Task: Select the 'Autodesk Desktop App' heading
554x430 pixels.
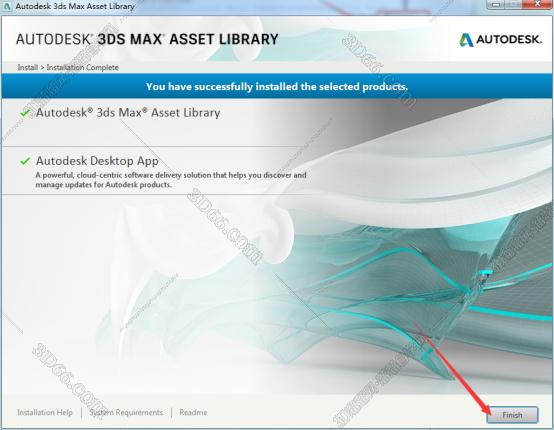Action: tap(97, 161)
